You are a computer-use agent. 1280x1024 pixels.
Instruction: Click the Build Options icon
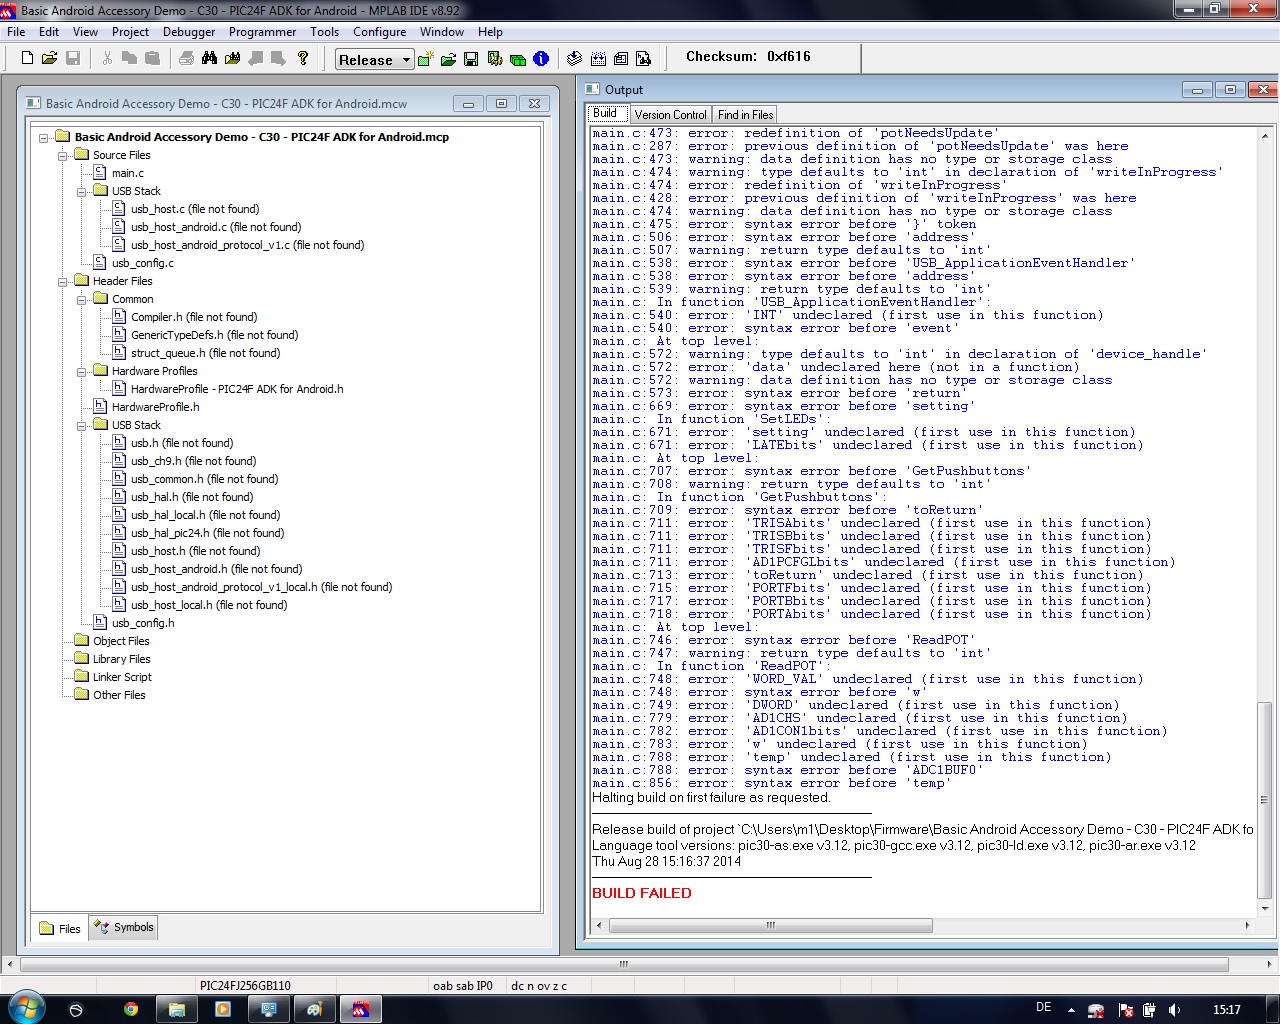(494, 59)
